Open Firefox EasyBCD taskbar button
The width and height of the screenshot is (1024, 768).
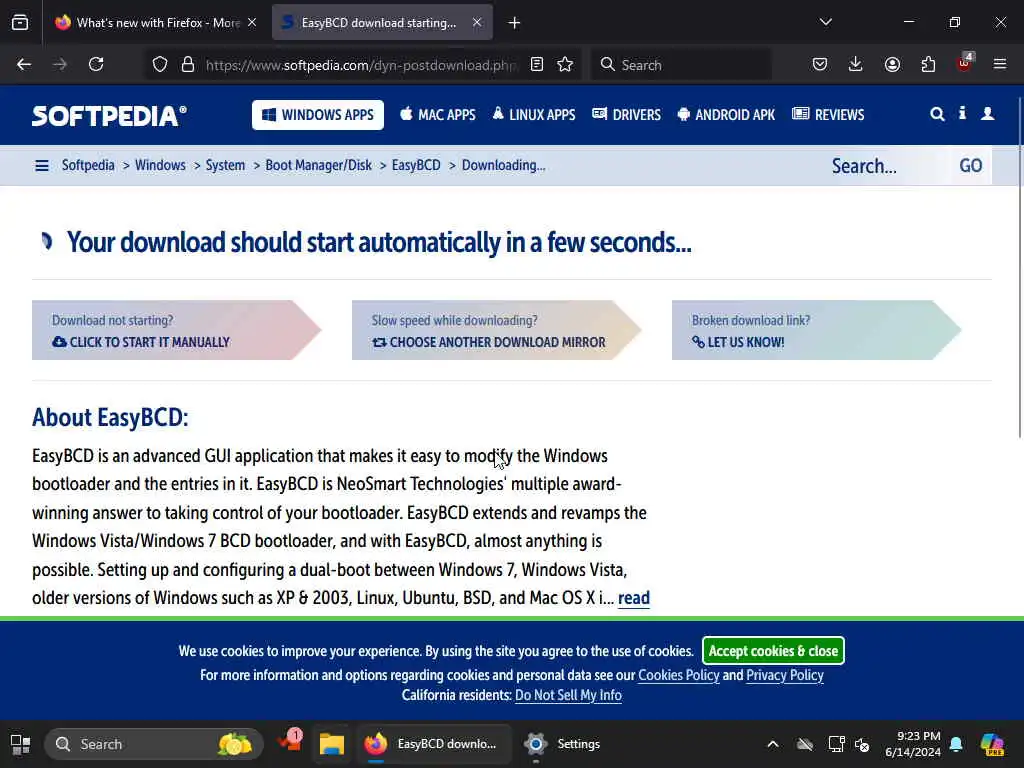(x=434, y=744)
